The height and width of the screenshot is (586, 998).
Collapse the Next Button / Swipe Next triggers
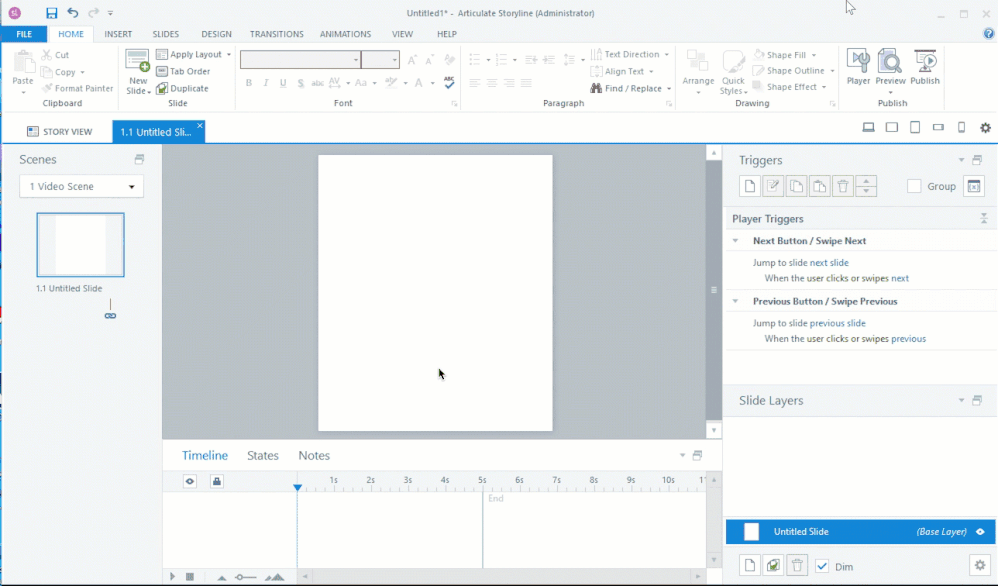point(736,241)
